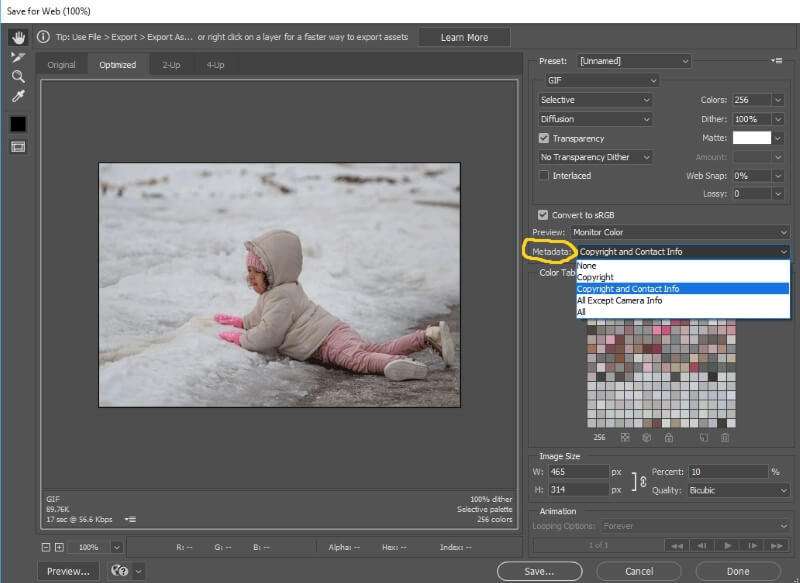Expand the Quality Bicubic dropdown
The width and height of the screenshot is (800, 583).
(x=738, y=490)
